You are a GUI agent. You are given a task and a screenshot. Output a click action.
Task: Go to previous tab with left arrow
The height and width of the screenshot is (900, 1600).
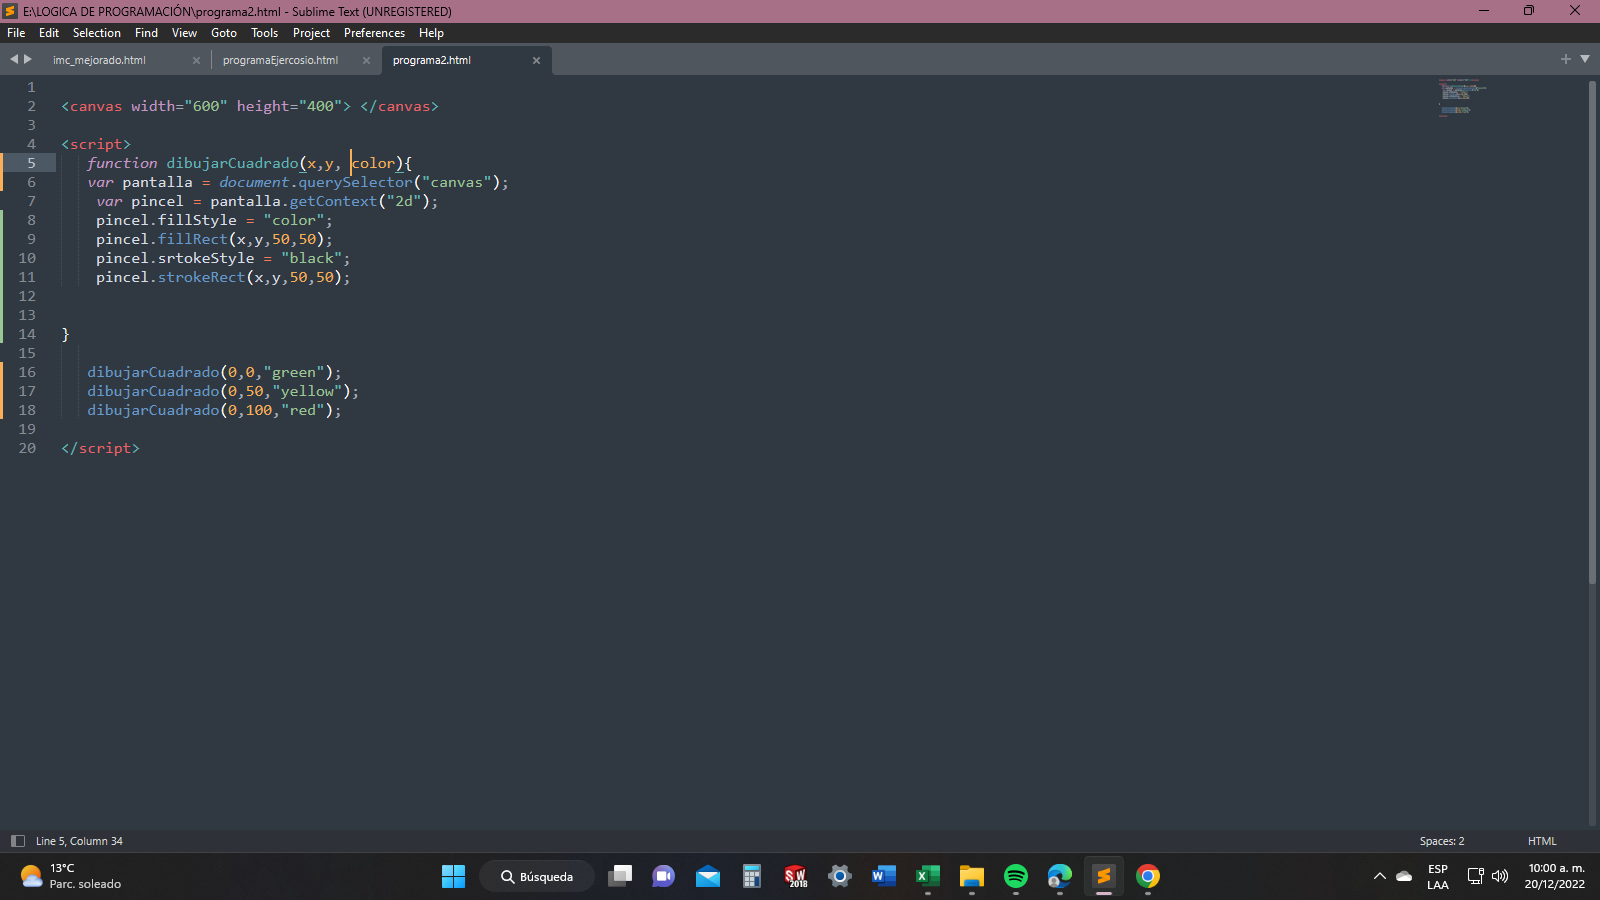14,59
